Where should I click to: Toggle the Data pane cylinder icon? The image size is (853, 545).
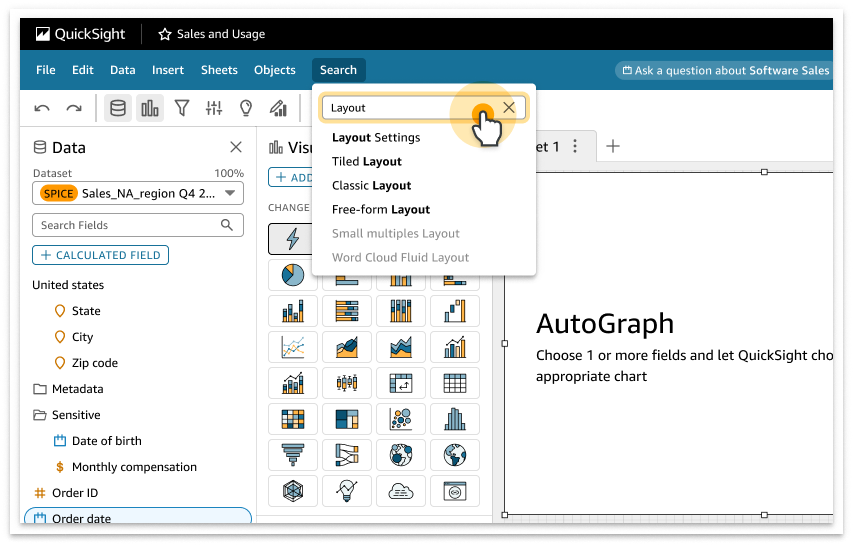118,108
